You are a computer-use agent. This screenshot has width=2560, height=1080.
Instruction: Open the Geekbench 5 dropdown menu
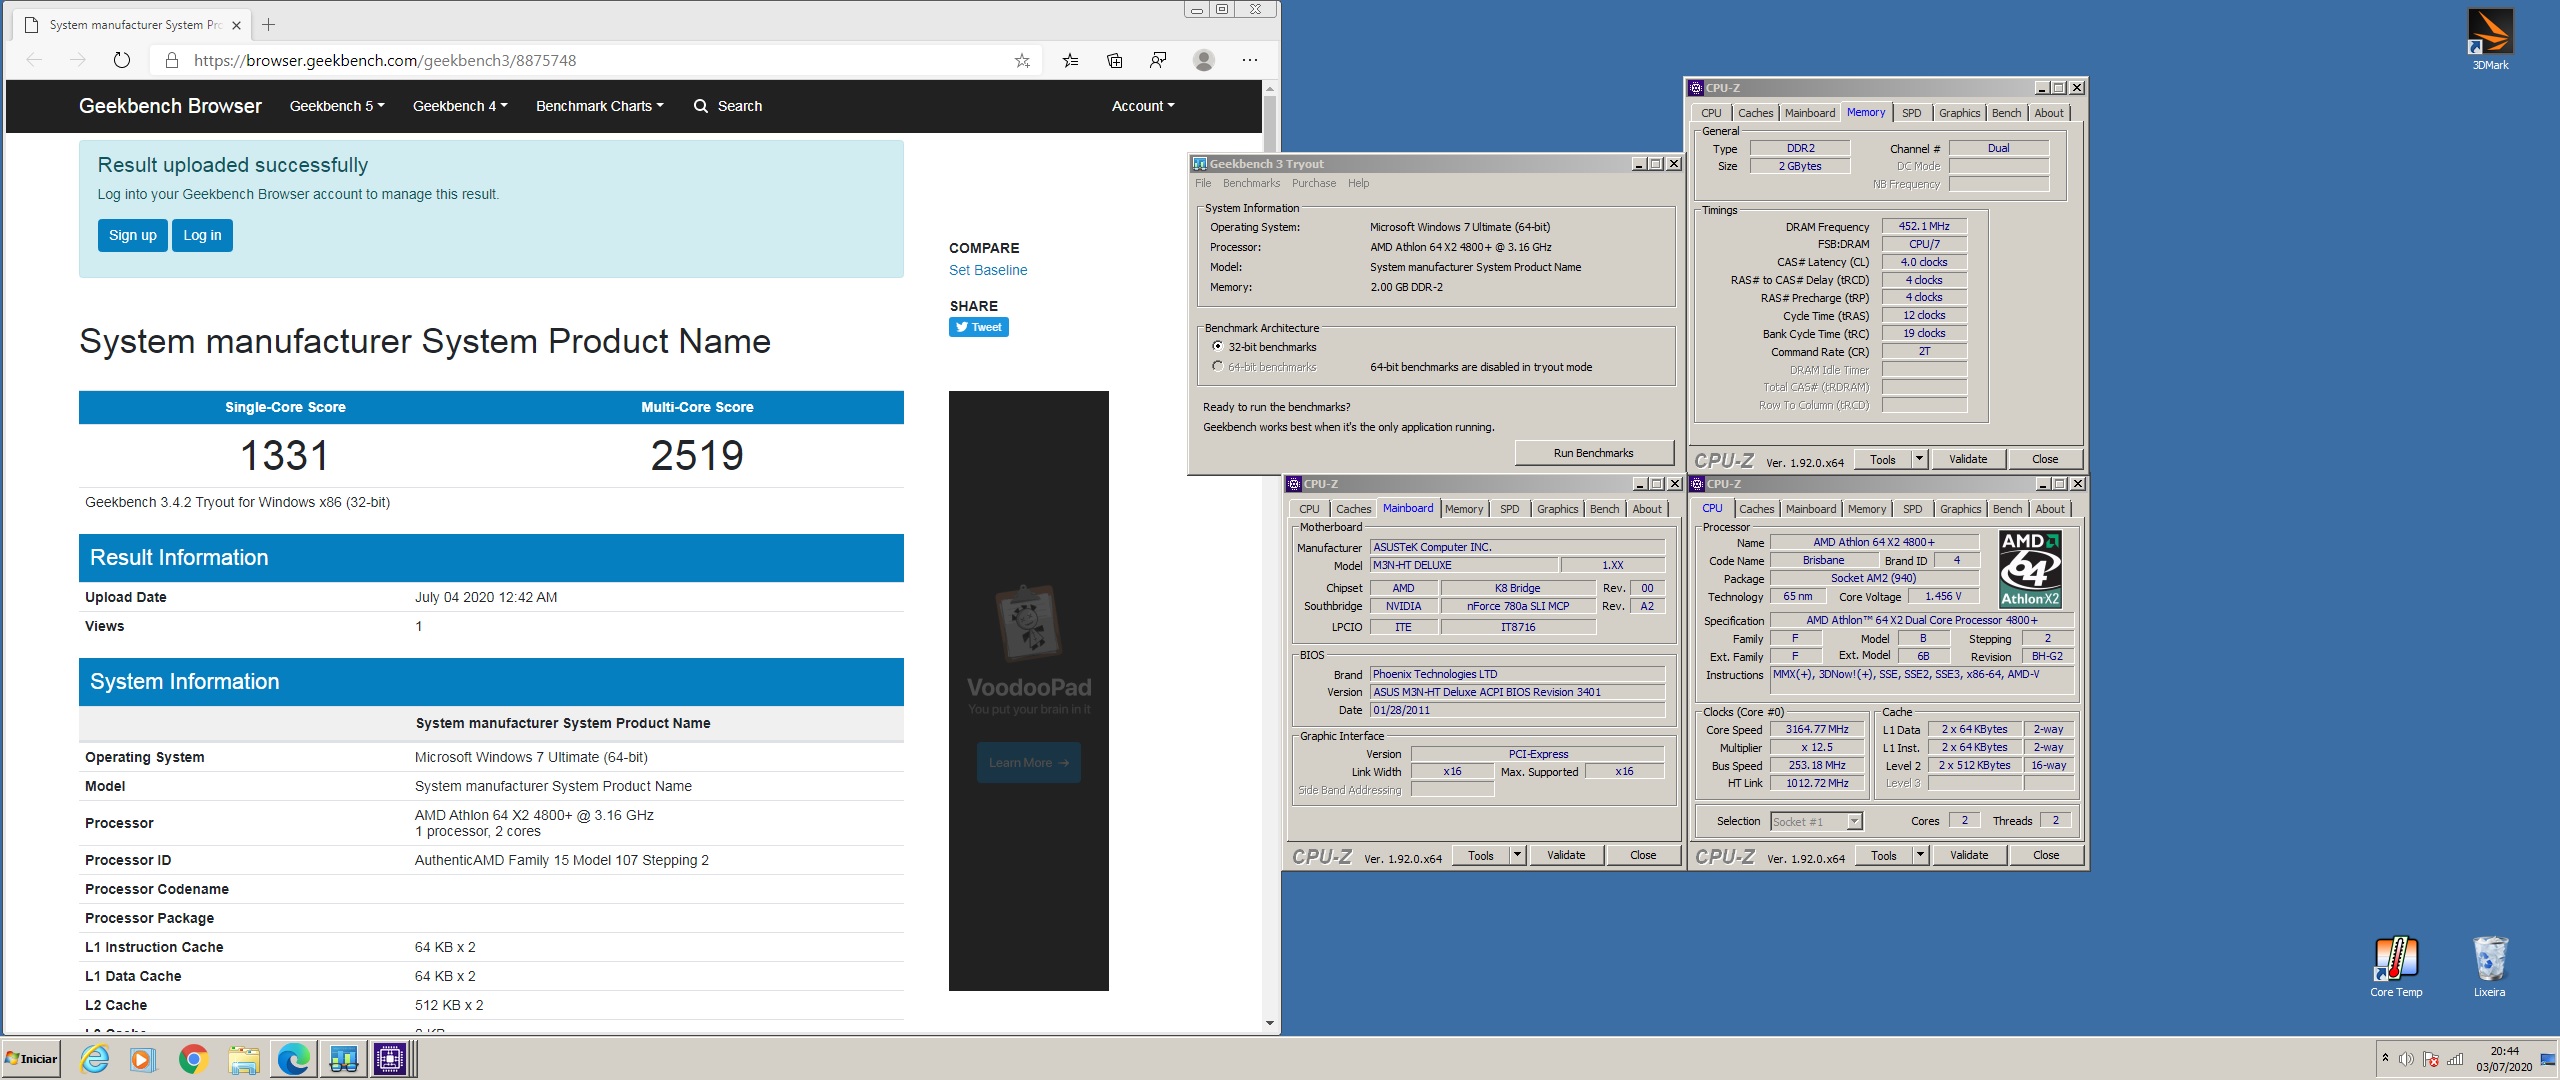tap(337, 106)
